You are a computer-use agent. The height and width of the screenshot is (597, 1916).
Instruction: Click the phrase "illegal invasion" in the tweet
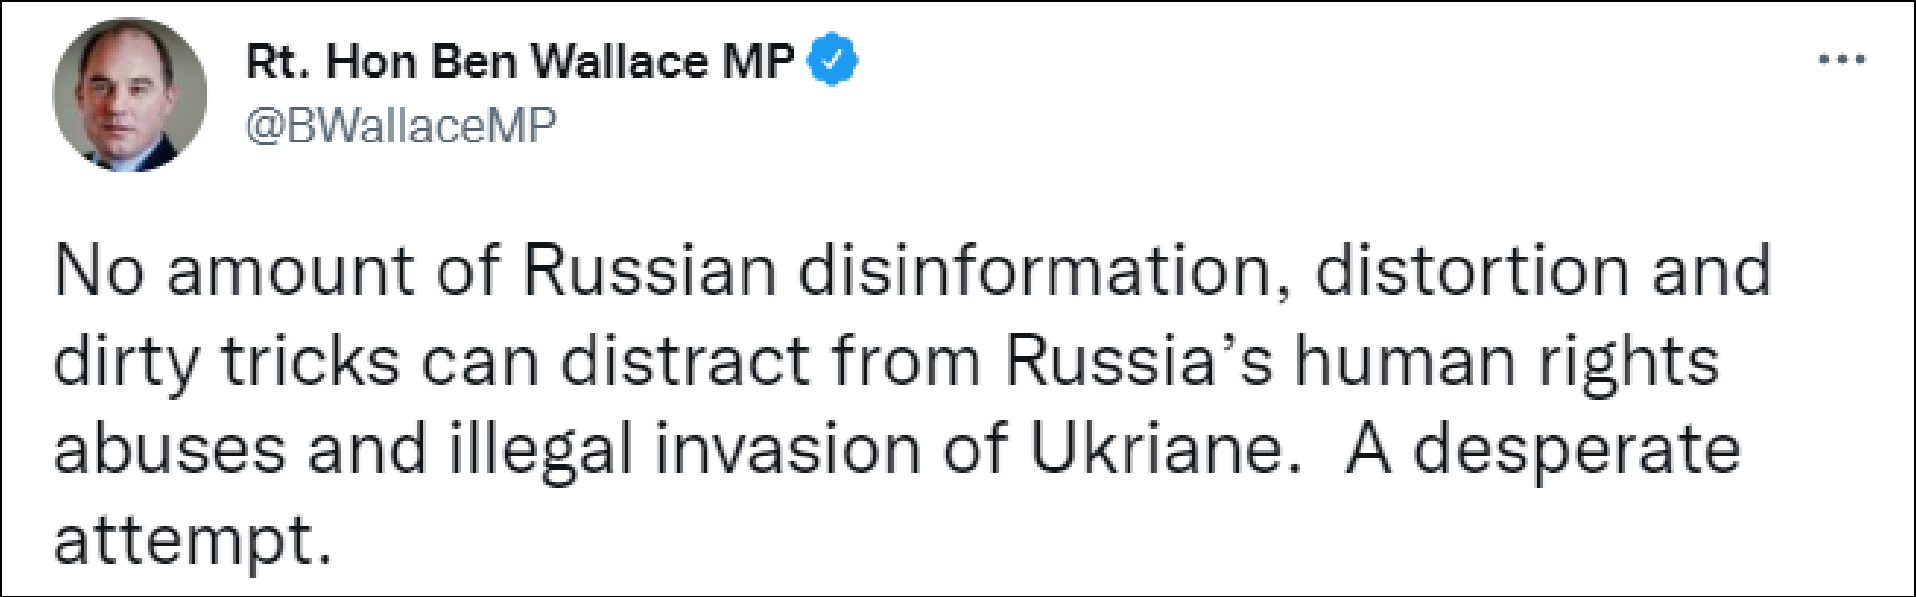(684, 450)
